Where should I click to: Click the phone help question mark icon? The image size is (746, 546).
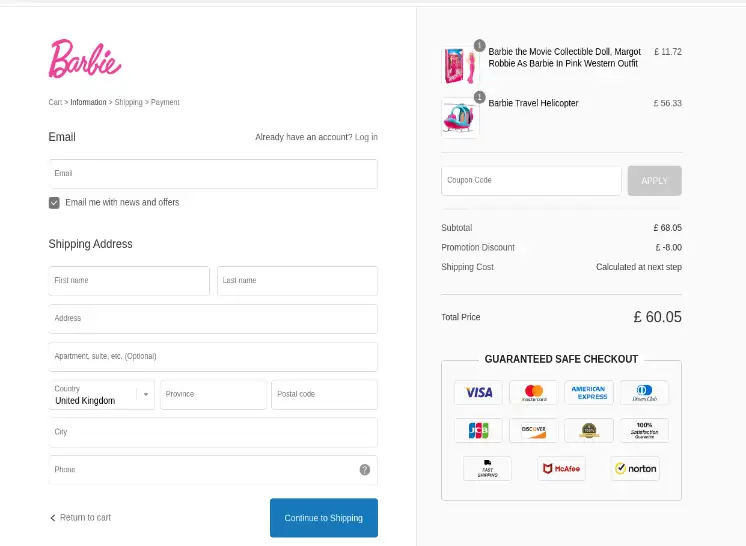[x=364, y=470]
